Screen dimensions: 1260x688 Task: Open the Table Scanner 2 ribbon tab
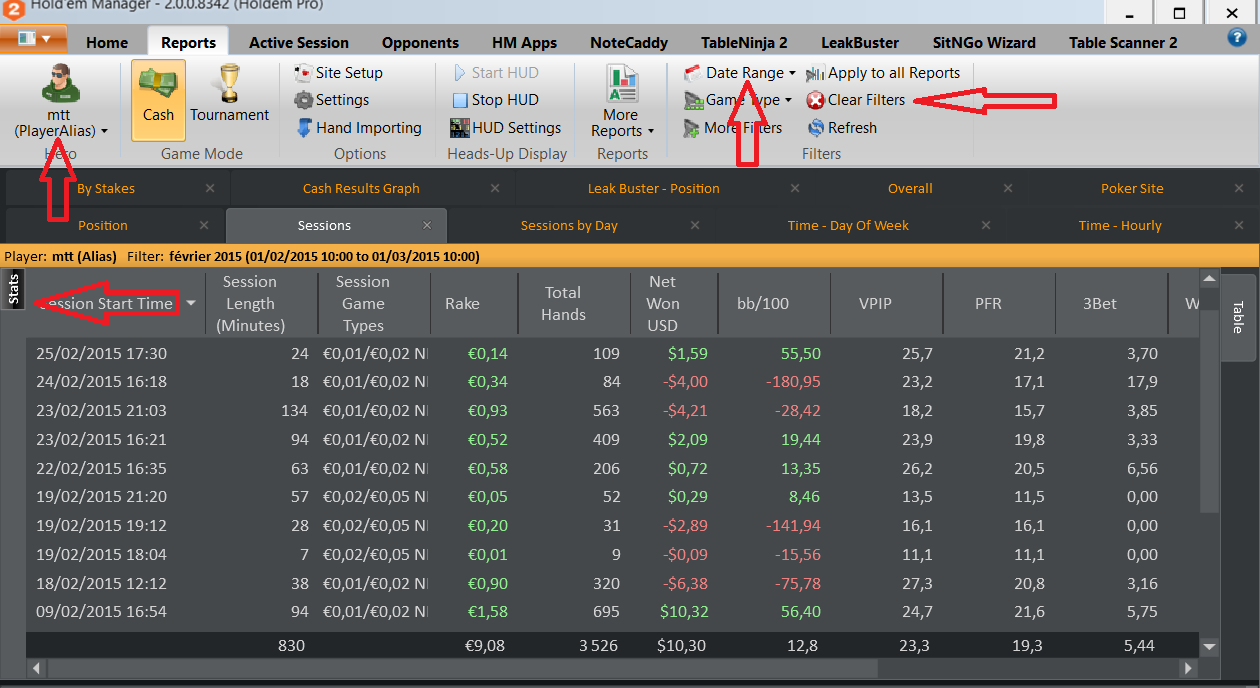click(x=1123, y=43)
